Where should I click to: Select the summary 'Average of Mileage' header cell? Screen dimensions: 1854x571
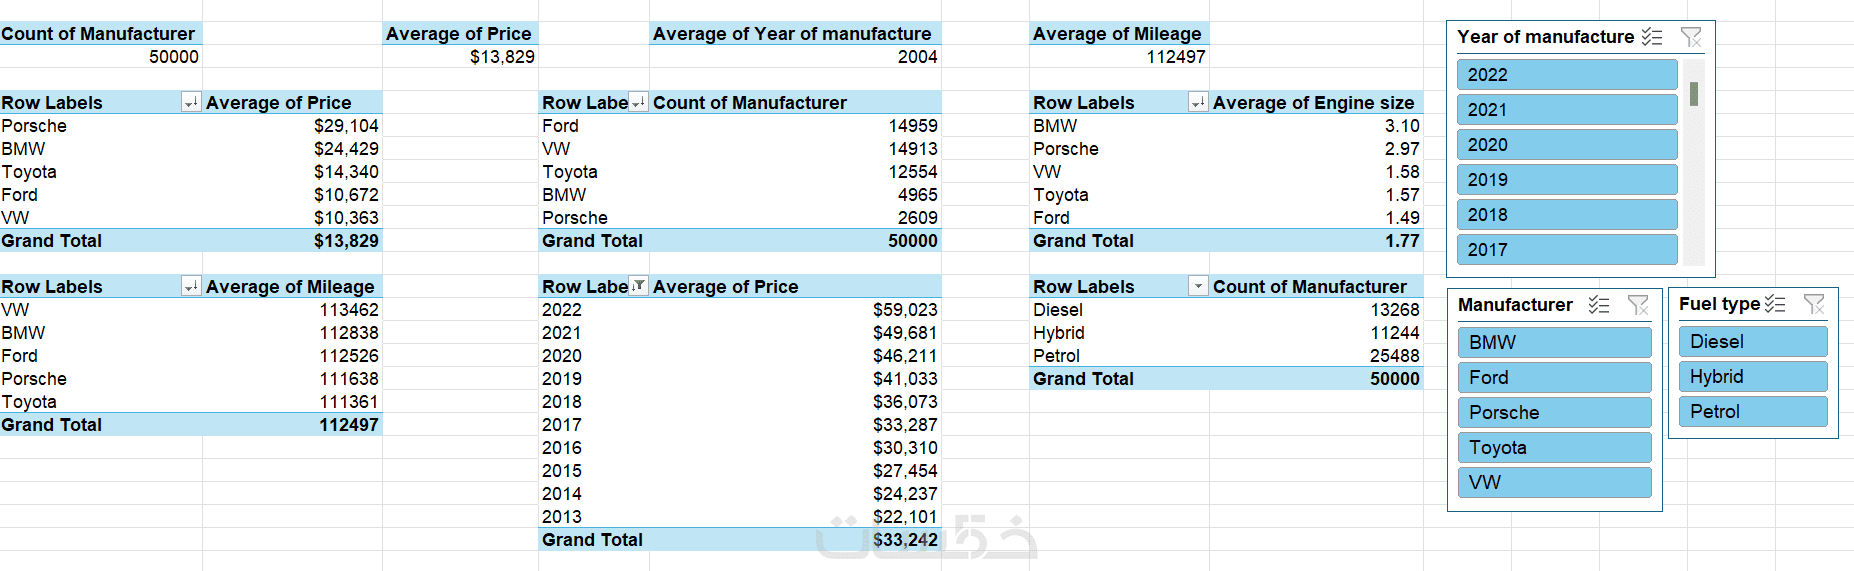click(1119, 33)
